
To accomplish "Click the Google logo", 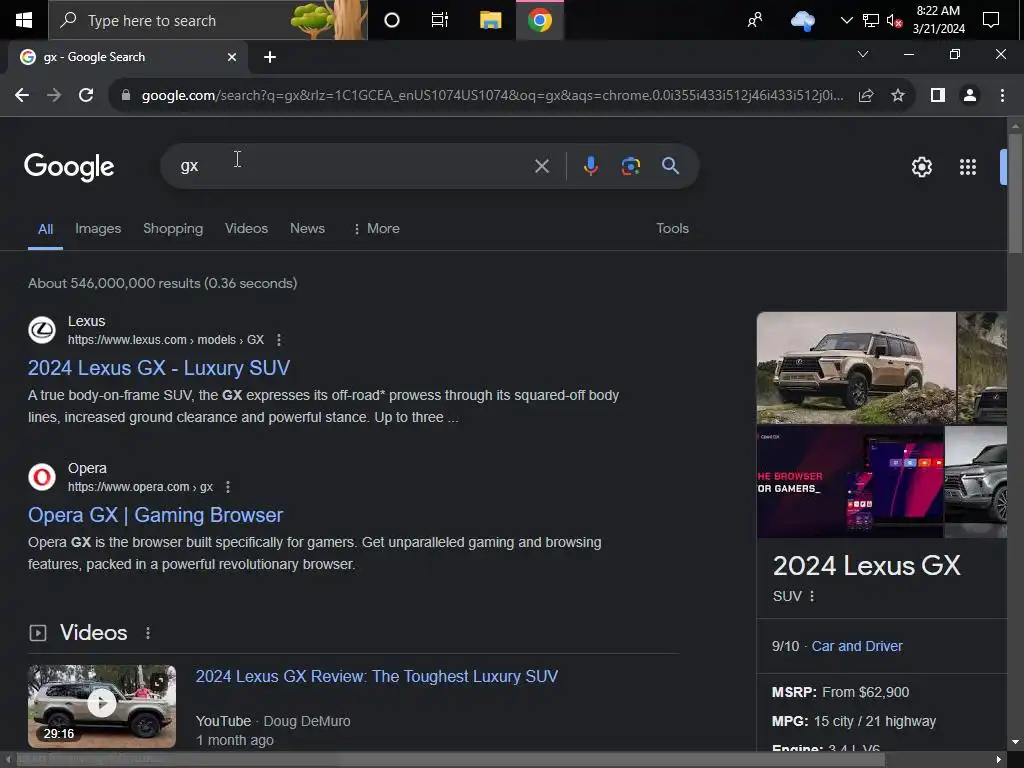I will coord(69,167).
